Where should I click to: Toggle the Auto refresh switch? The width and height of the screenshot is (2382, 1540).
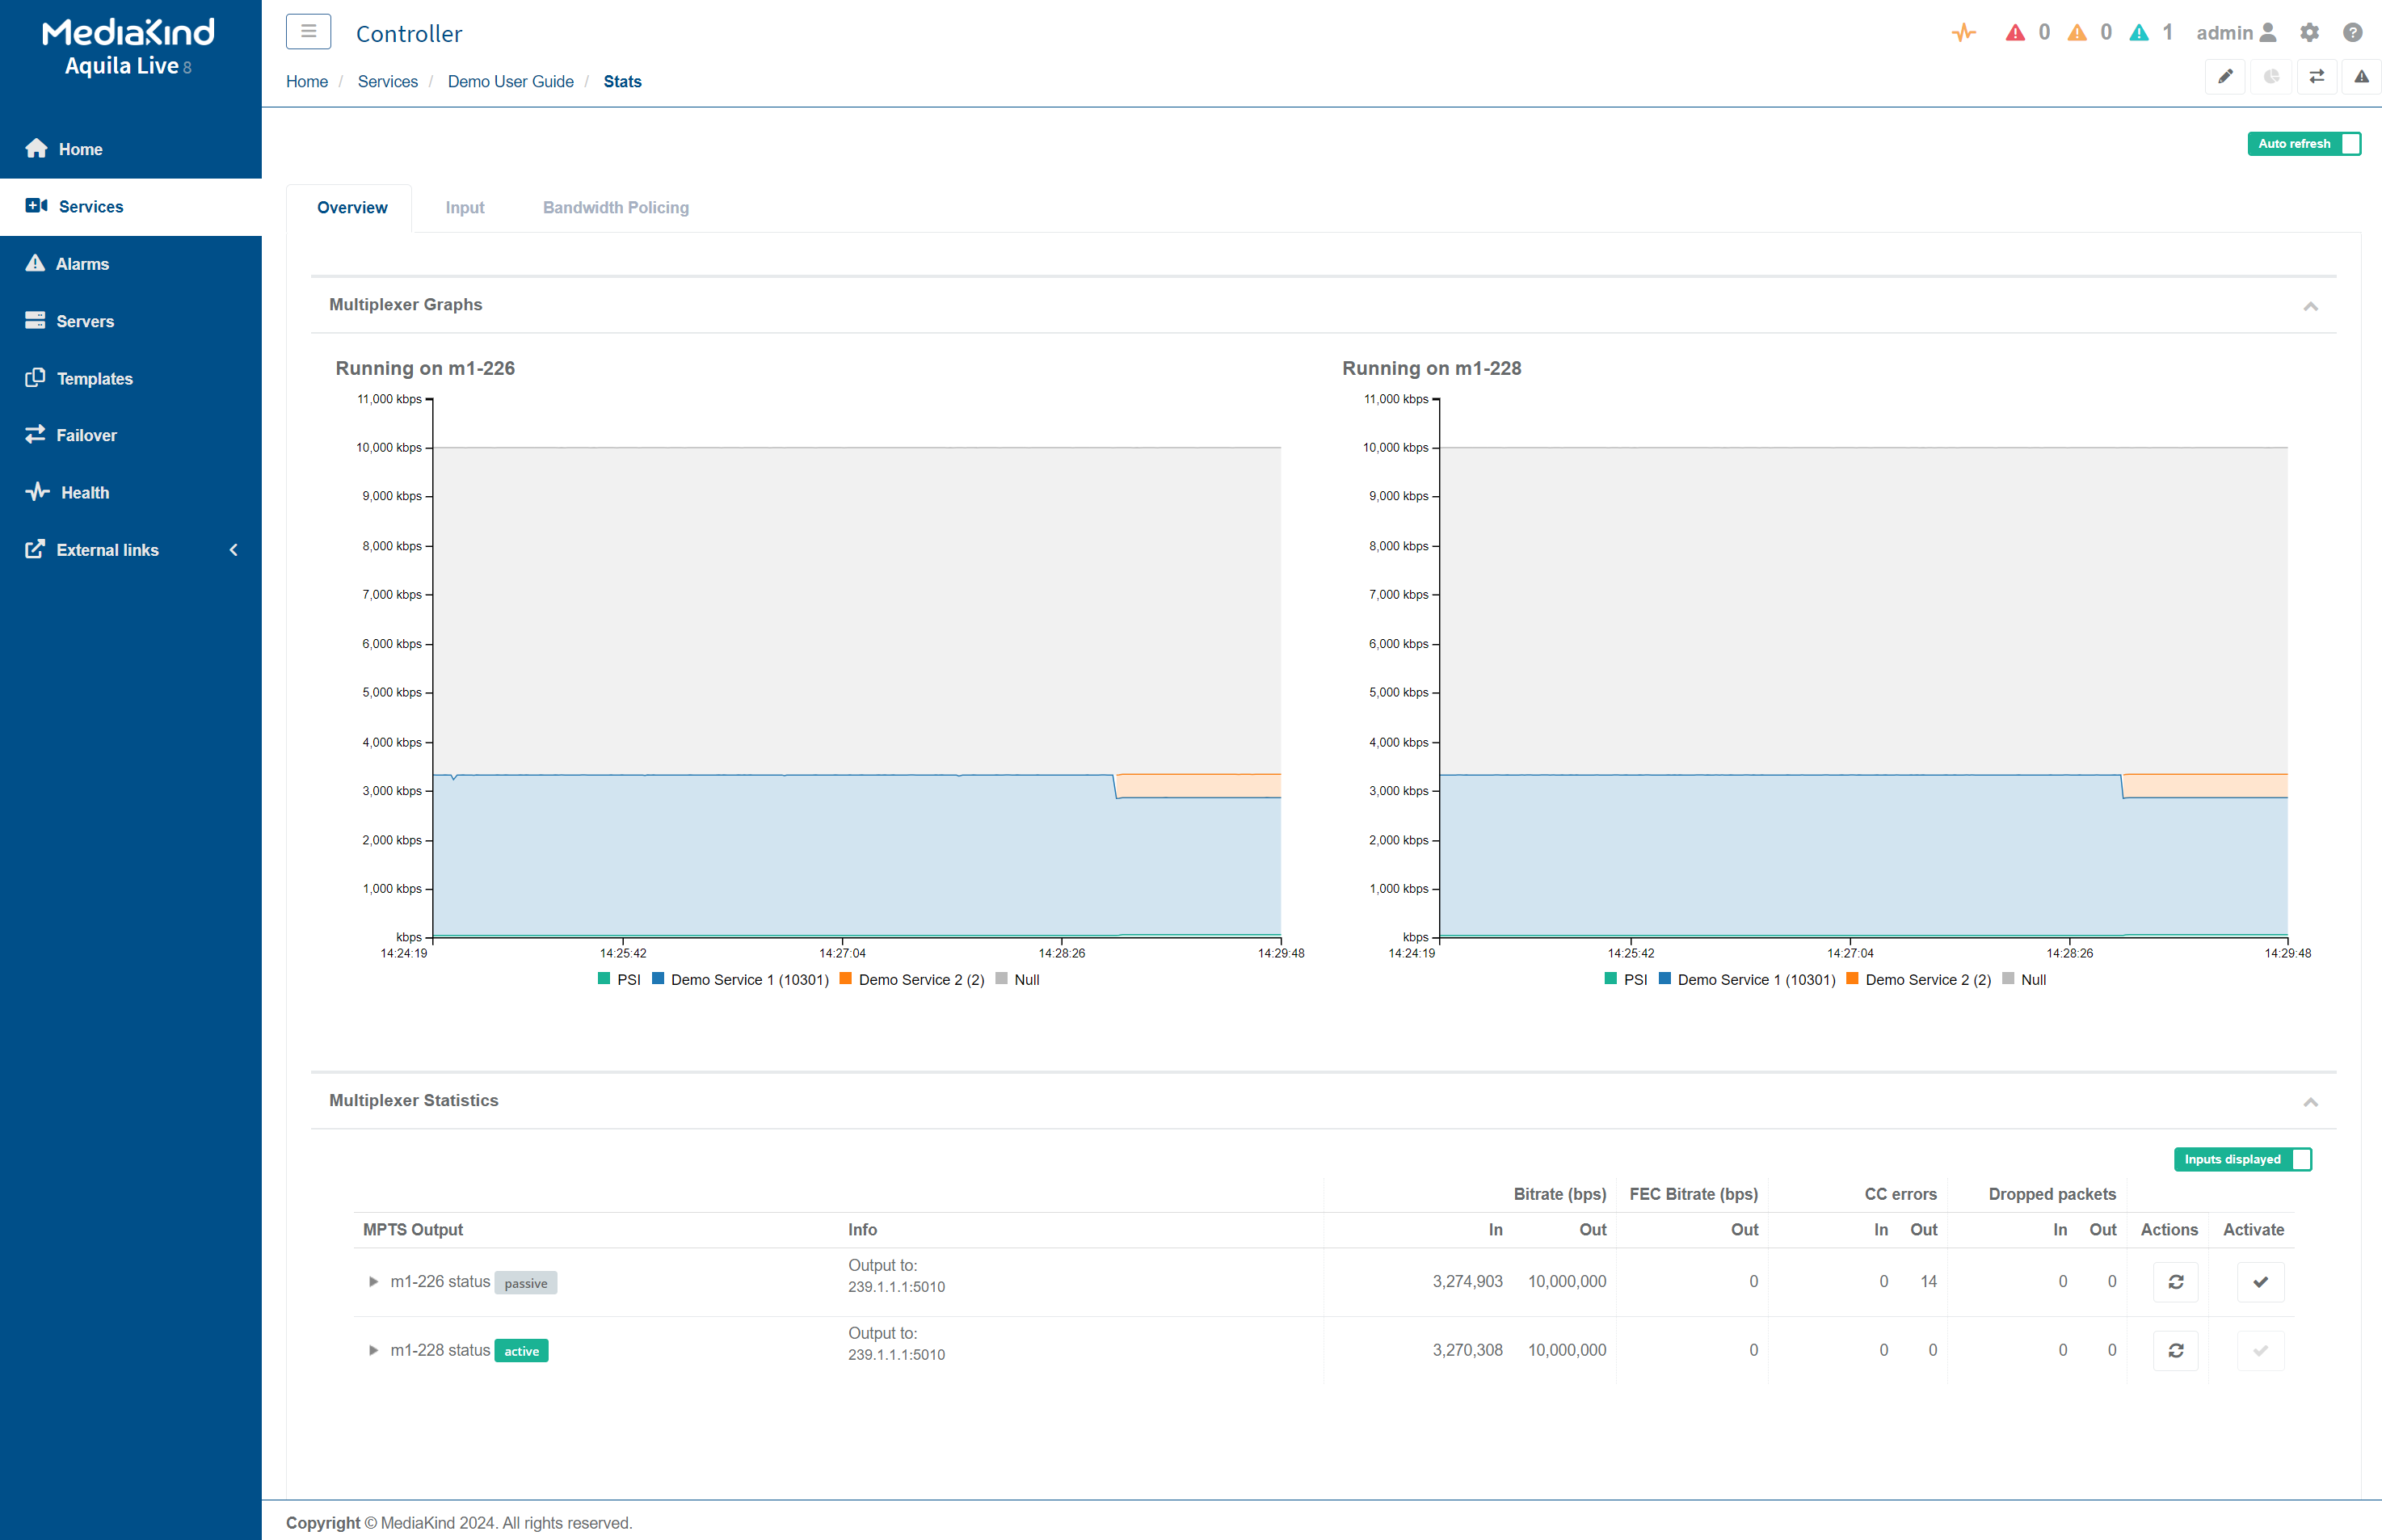point(2303,144)
